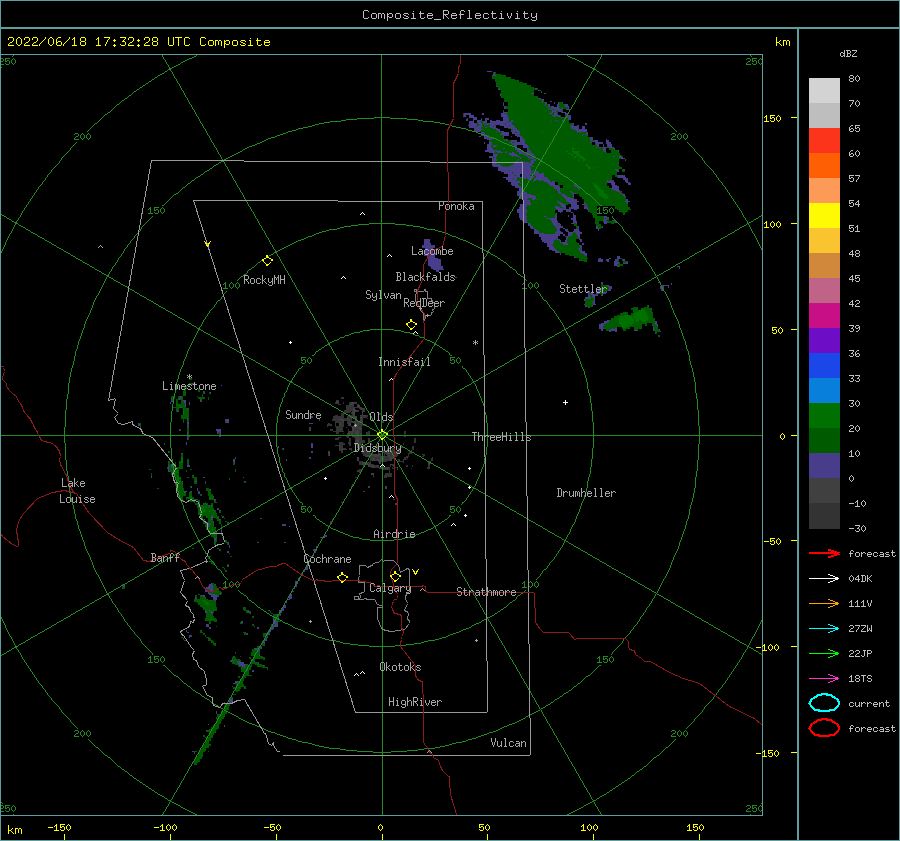900x841 pixels.
Task: Select the red forecast ellipse legend icon
Action: click(x=824, y=728)
